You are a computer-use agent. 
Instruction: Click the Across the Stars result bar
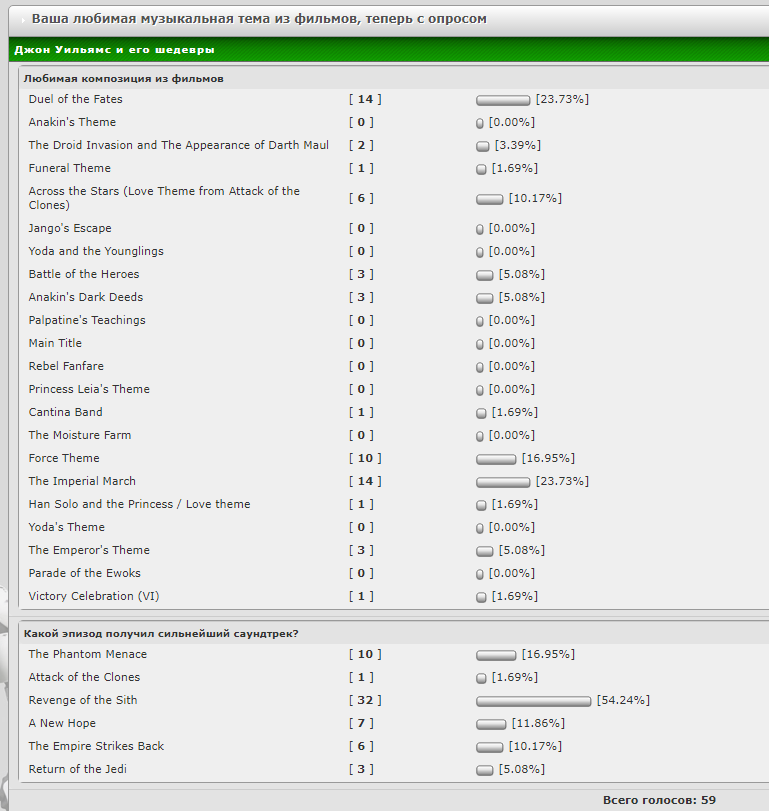[489, 199]
